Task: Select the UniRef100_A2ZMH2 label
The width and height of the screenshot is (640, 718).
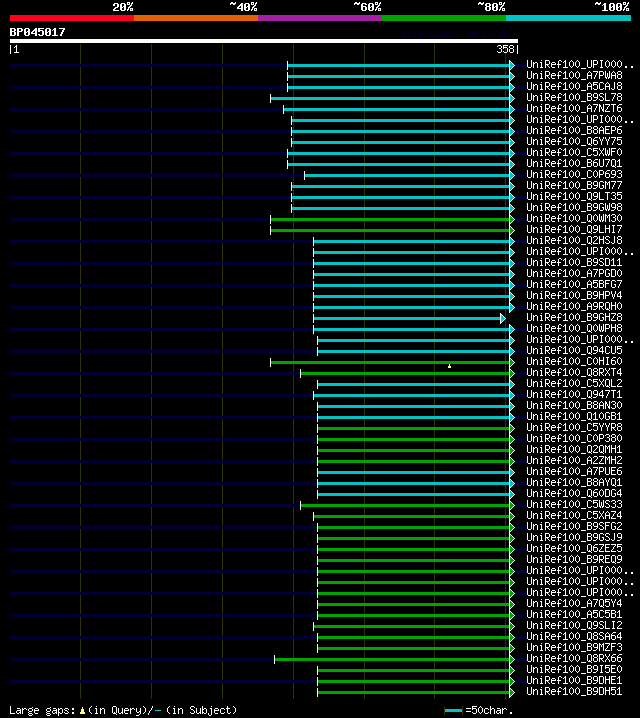Action: click(x=574, y=460)
